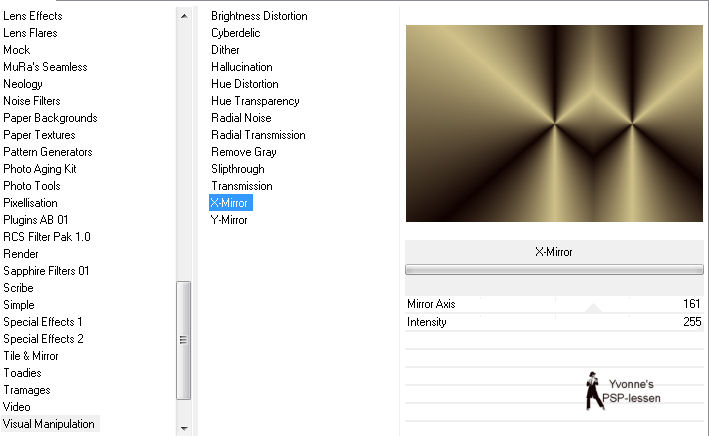Image resolution: width=709 pixels, height=436 pixels.
Task: Select Photo Aging Kit category
Action: coord(40,169)
